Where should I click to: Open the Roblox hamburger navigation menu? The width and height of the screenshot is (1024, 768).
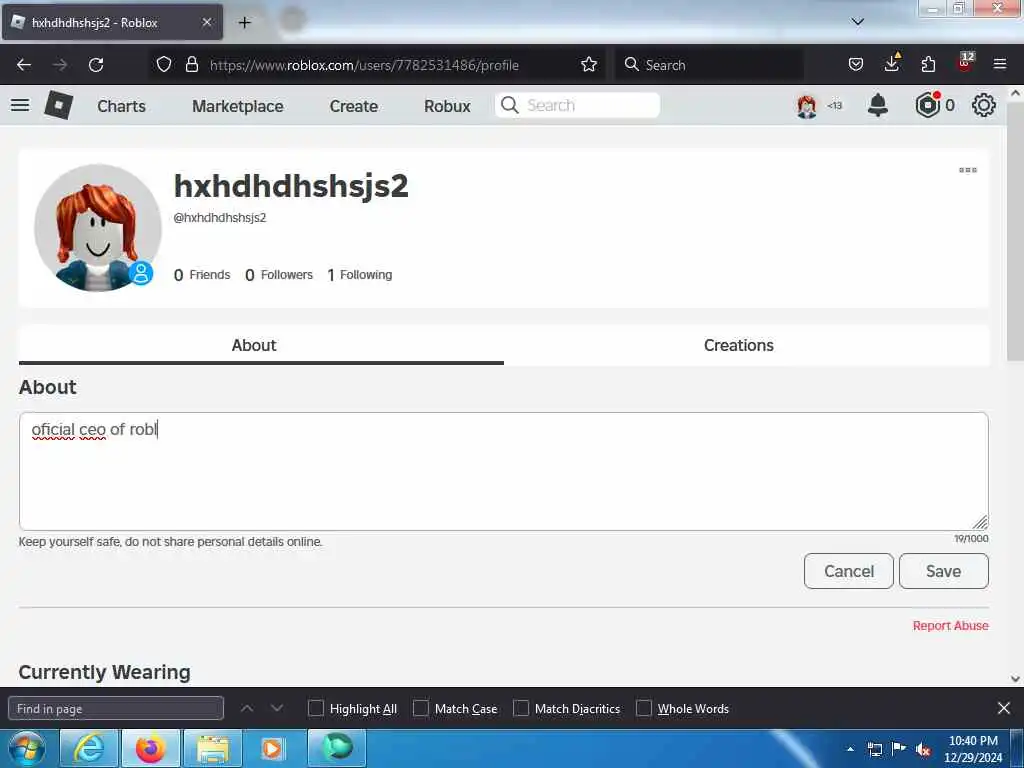pyautogui.click(x=20, y=105)
